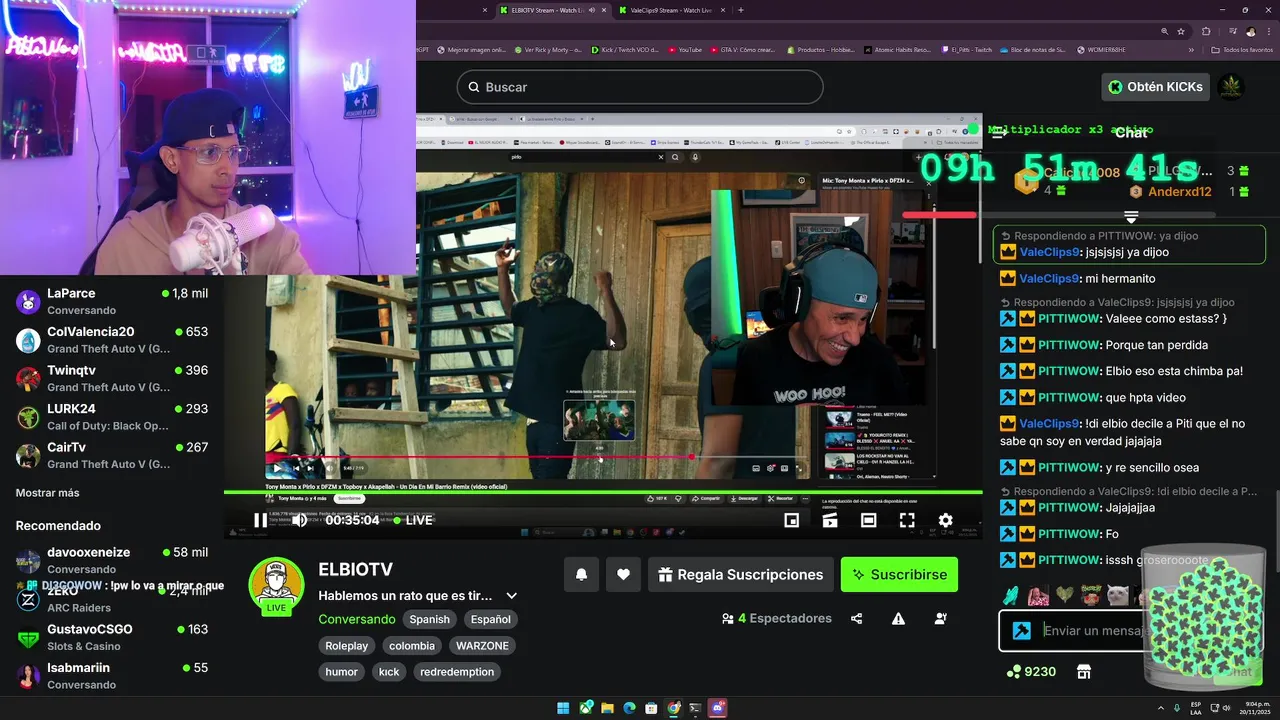Show more bookmarks overflow chevron

pos(1191,49)
